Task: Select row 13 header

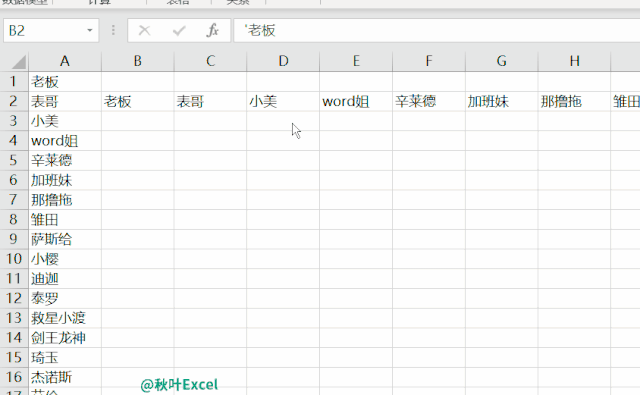Action: click(x=14, y=318)
